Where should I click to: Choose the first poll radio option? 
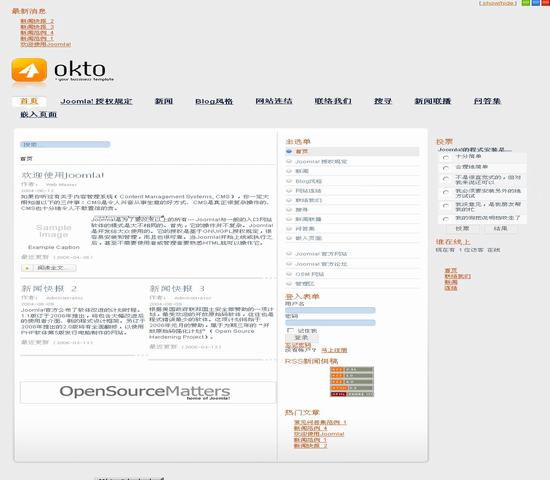pos(446,158)
